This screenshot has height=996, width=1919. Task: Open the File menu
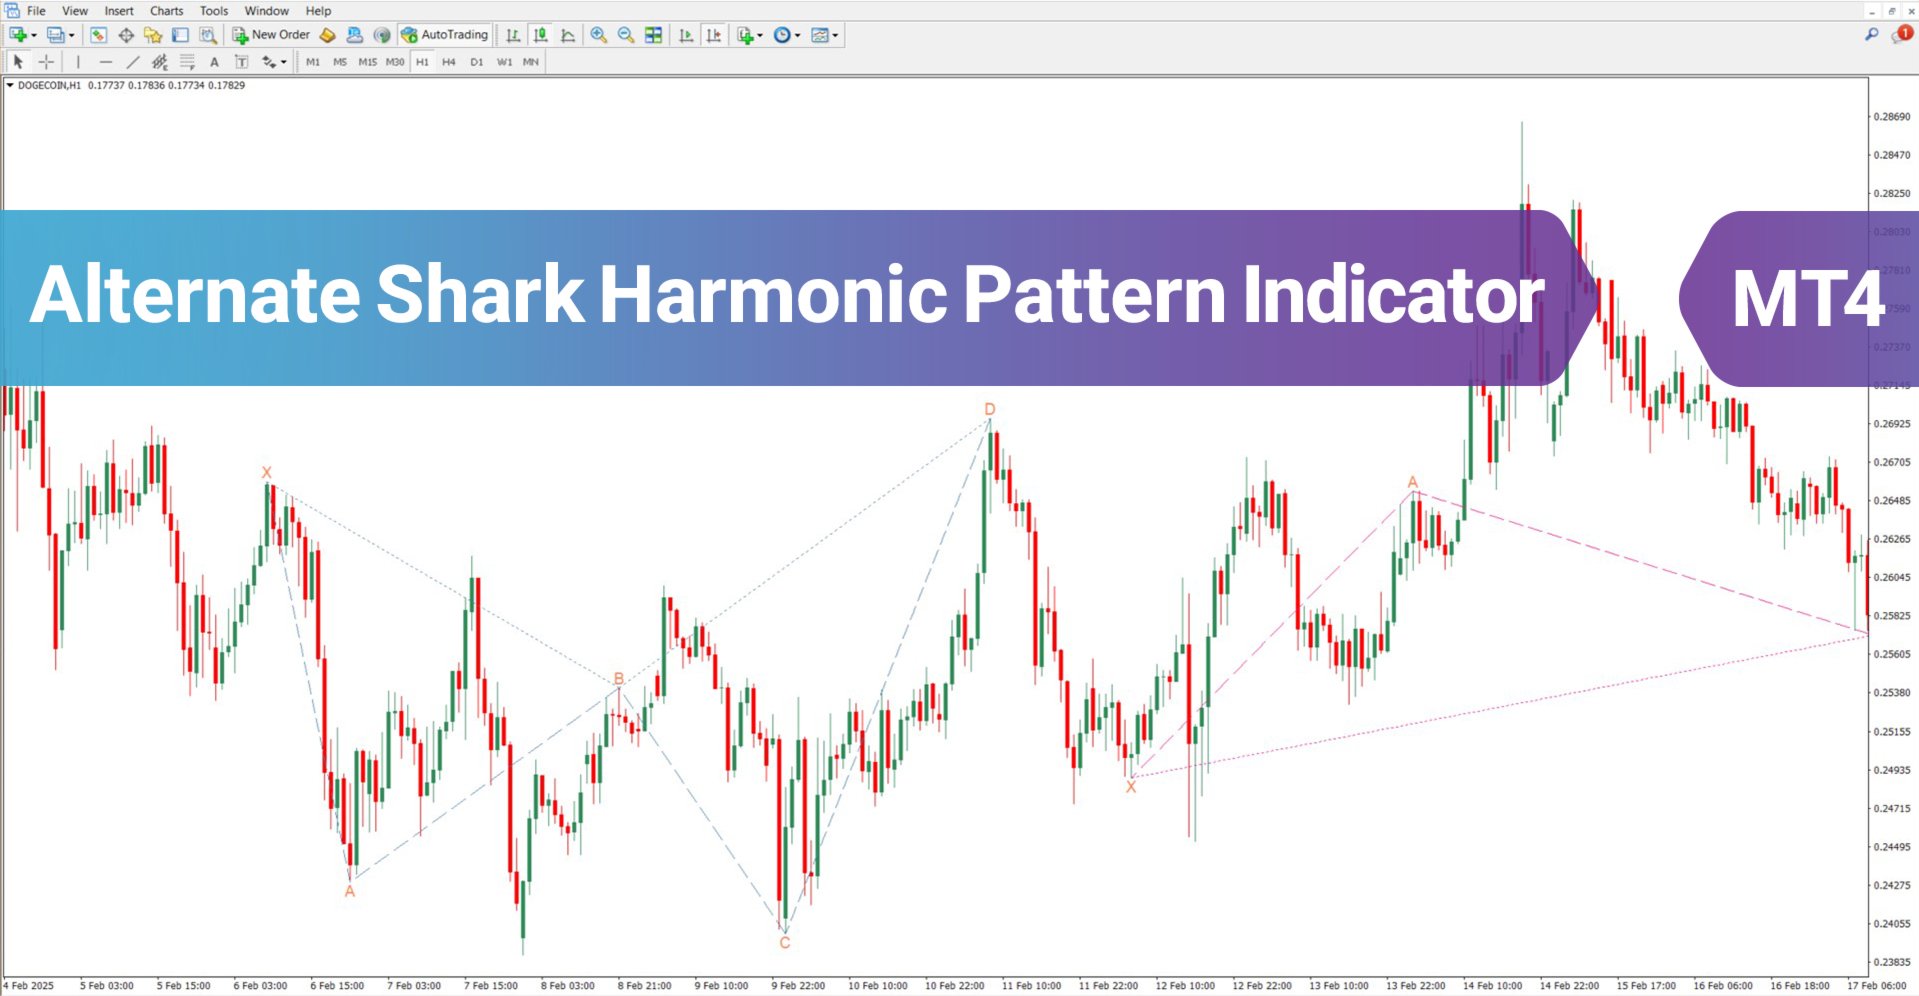[x=36, y=11]
